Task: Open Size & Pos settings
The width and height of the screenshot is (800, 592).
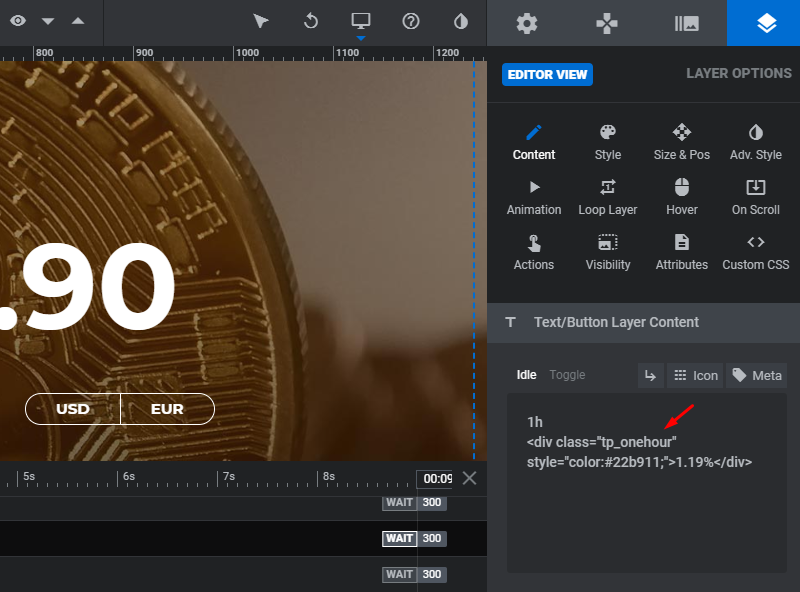Action: (x=682, y=142)
